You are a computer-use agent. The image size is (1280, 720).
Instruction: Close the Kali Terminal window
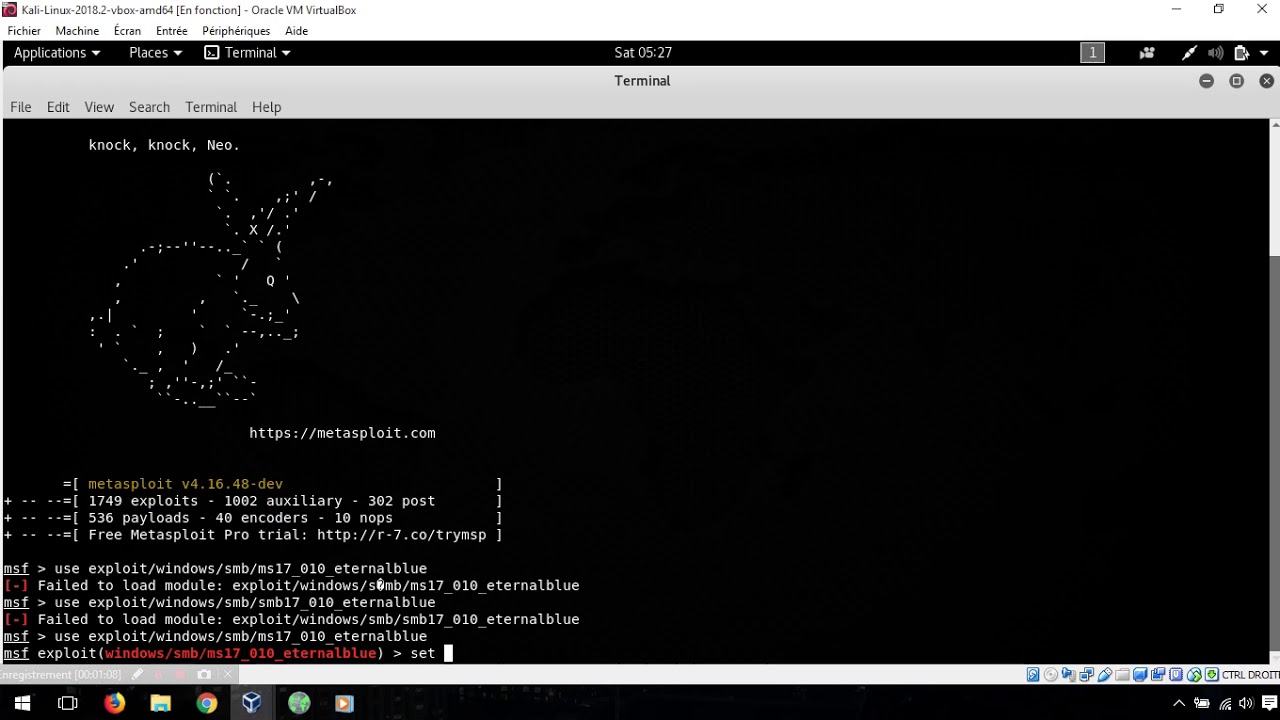click(1266, 81)
